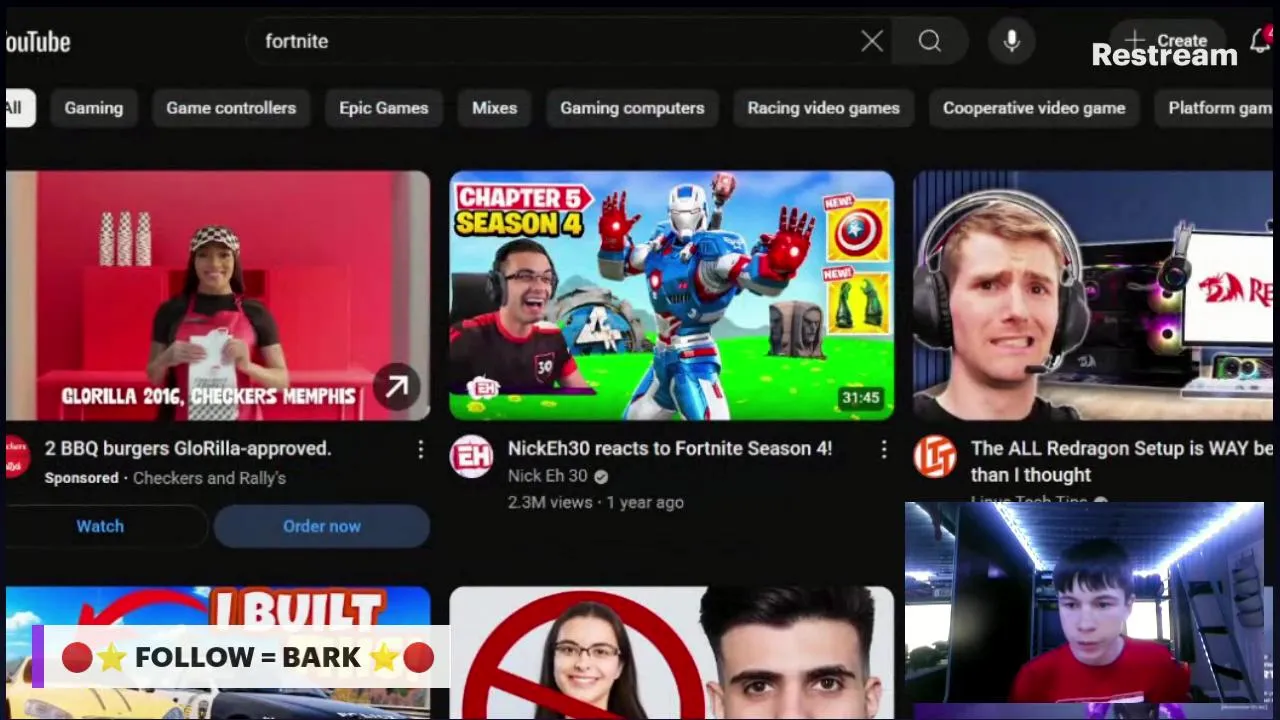Screen dimensions: 1280x720
Task: Click the '2.3M views · 1 year ago' text
Action: [x=596, y=502]
